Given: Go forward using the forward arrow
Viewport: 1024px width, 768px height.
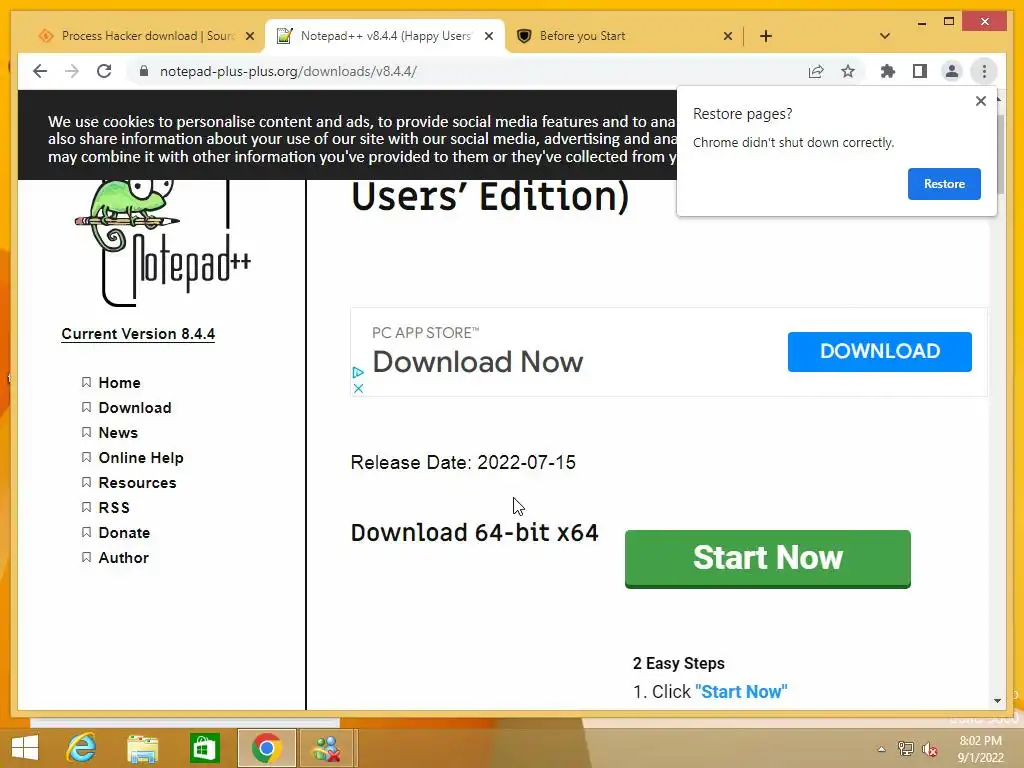Looking at the screenshot, I should pyautogui.click(x=72, y=71).
